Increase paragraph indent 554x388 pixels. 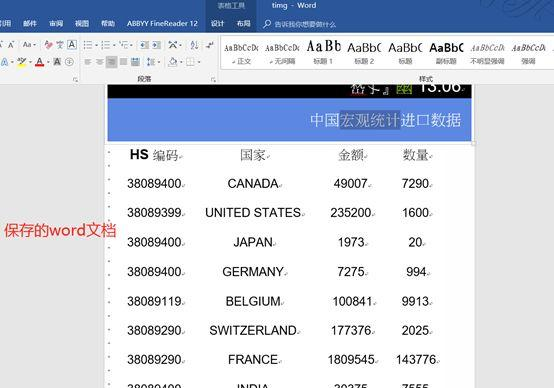pyautogui.click(x=157, y=45)
